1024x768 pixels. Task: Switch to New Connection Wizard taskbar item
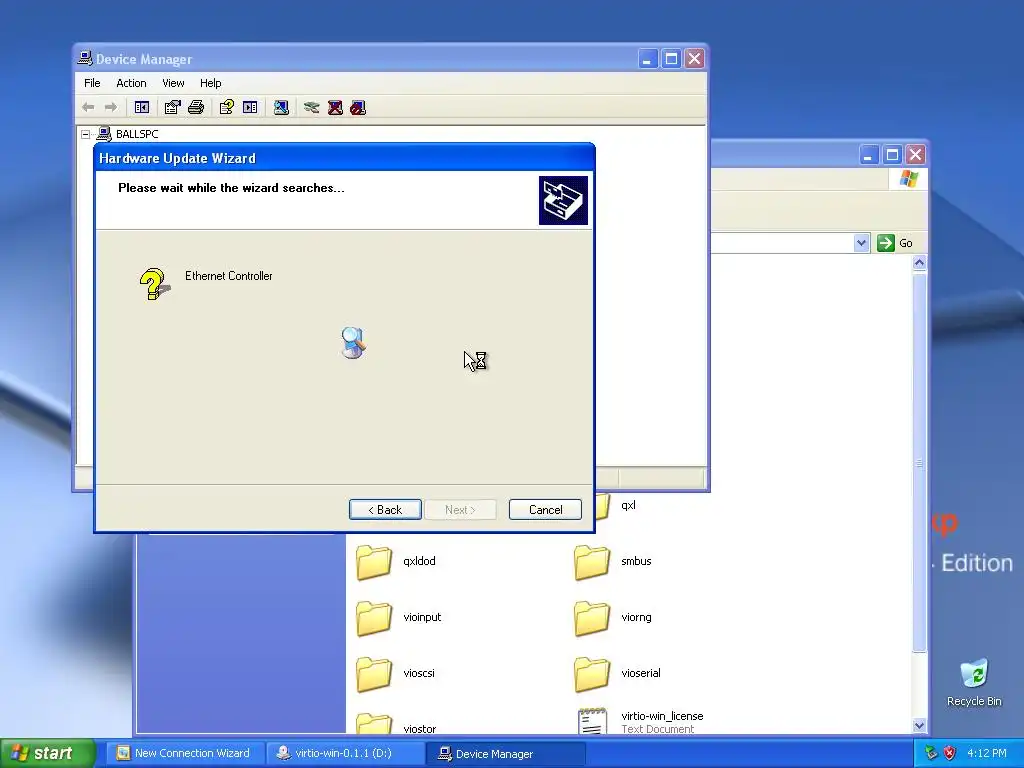185,753
